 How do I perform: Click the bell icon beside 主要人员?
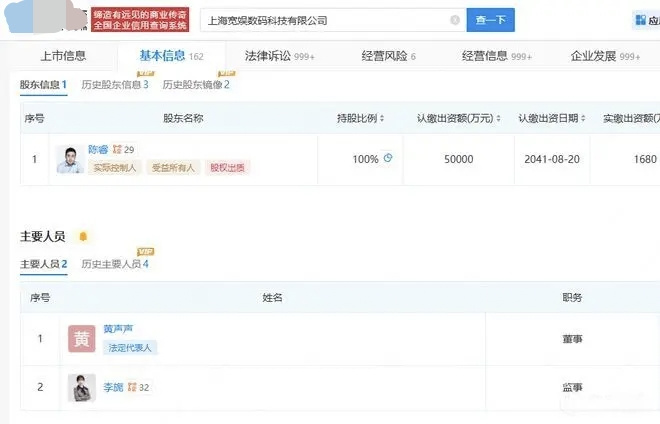(x=83, y=237)
